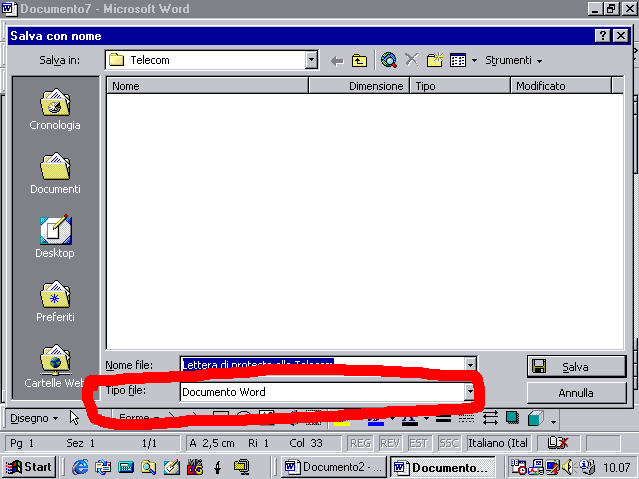The image size is (639, 479).
Task: Expand the Nome file dropdown arrow
Action: [x=470, y=364]
